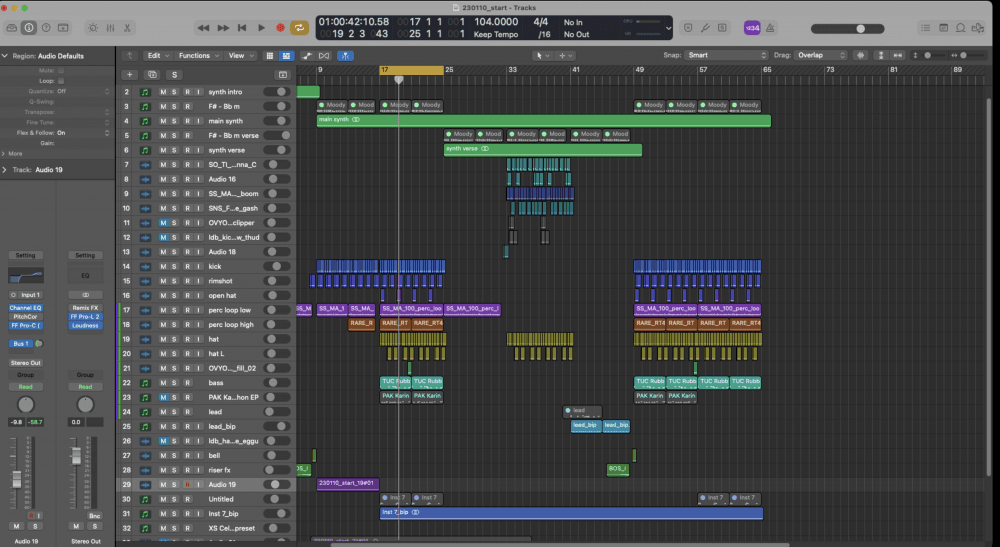Image resolution: width=1000 pixels, height=547 pixels.
Task: Click the Rewind transport button
Action: (203, 28)
